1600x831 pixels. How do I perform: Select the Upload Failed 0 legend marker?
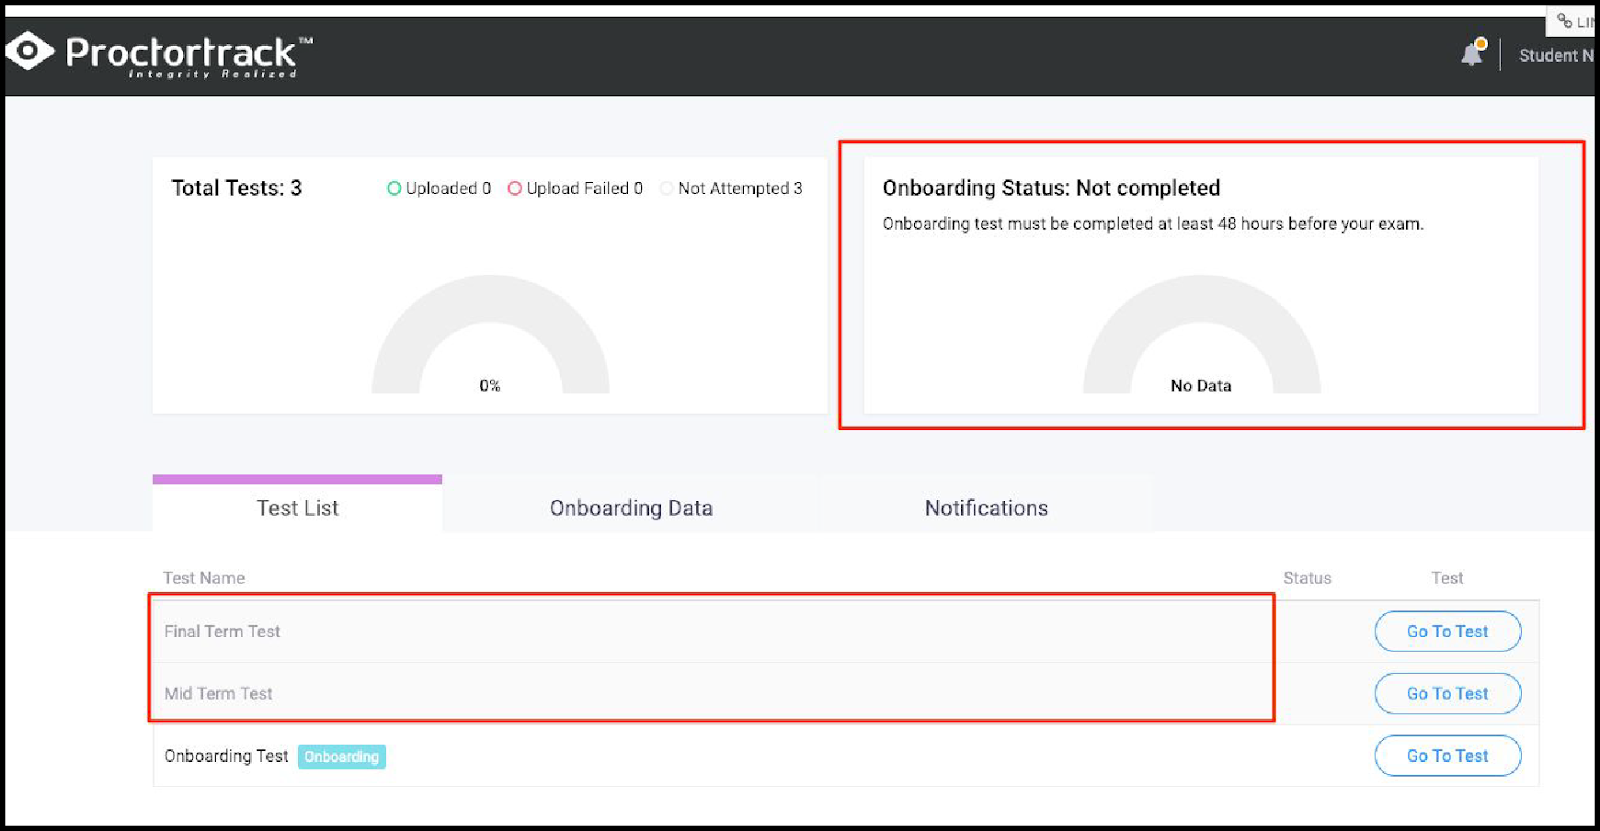515,188
